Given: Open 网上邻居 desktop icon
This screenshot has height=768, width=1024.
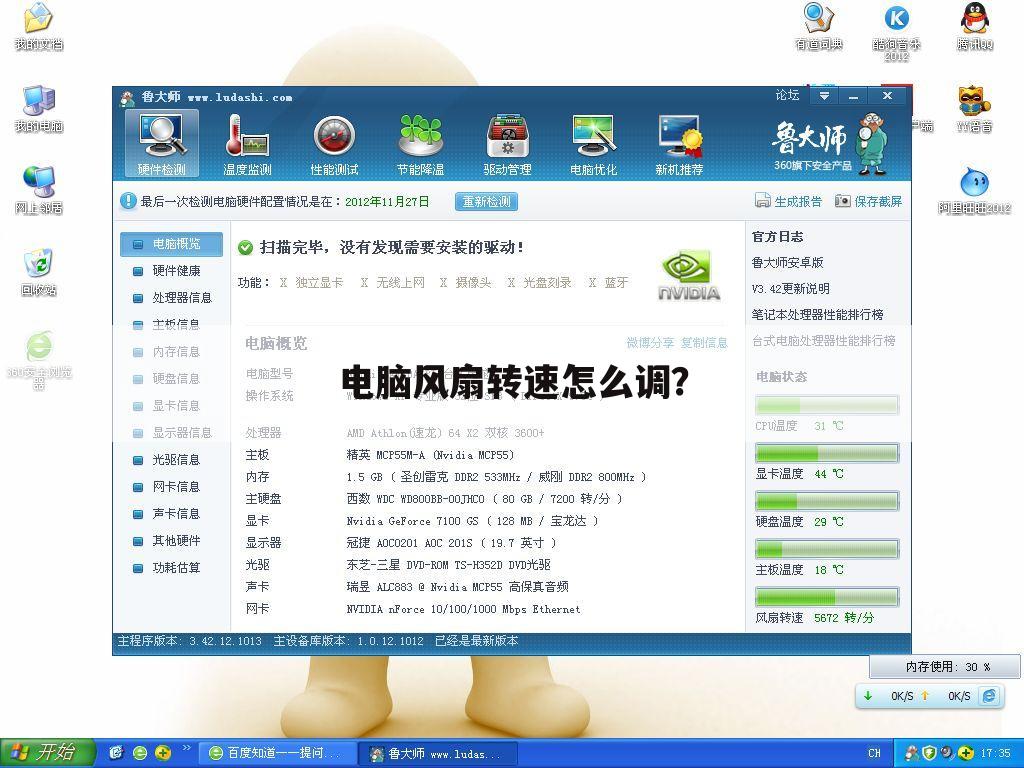Looking at the screenshot, I should [39, 189].
